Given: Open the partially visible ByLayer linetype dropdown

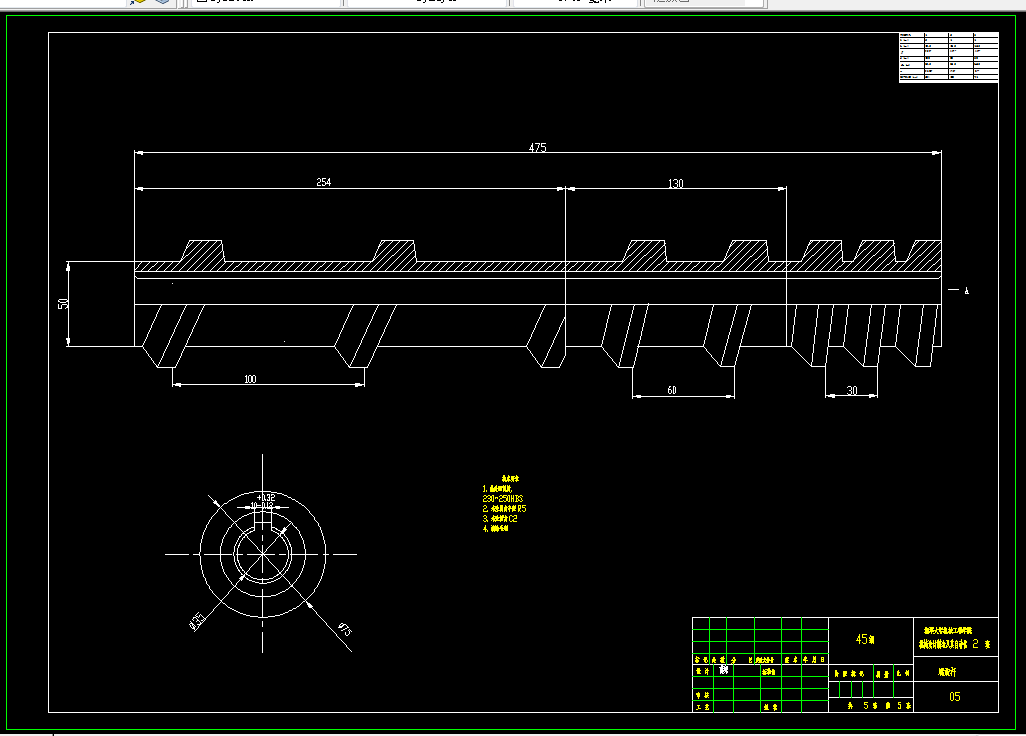Looking at the screenshot, I should (x=427, y=3).
